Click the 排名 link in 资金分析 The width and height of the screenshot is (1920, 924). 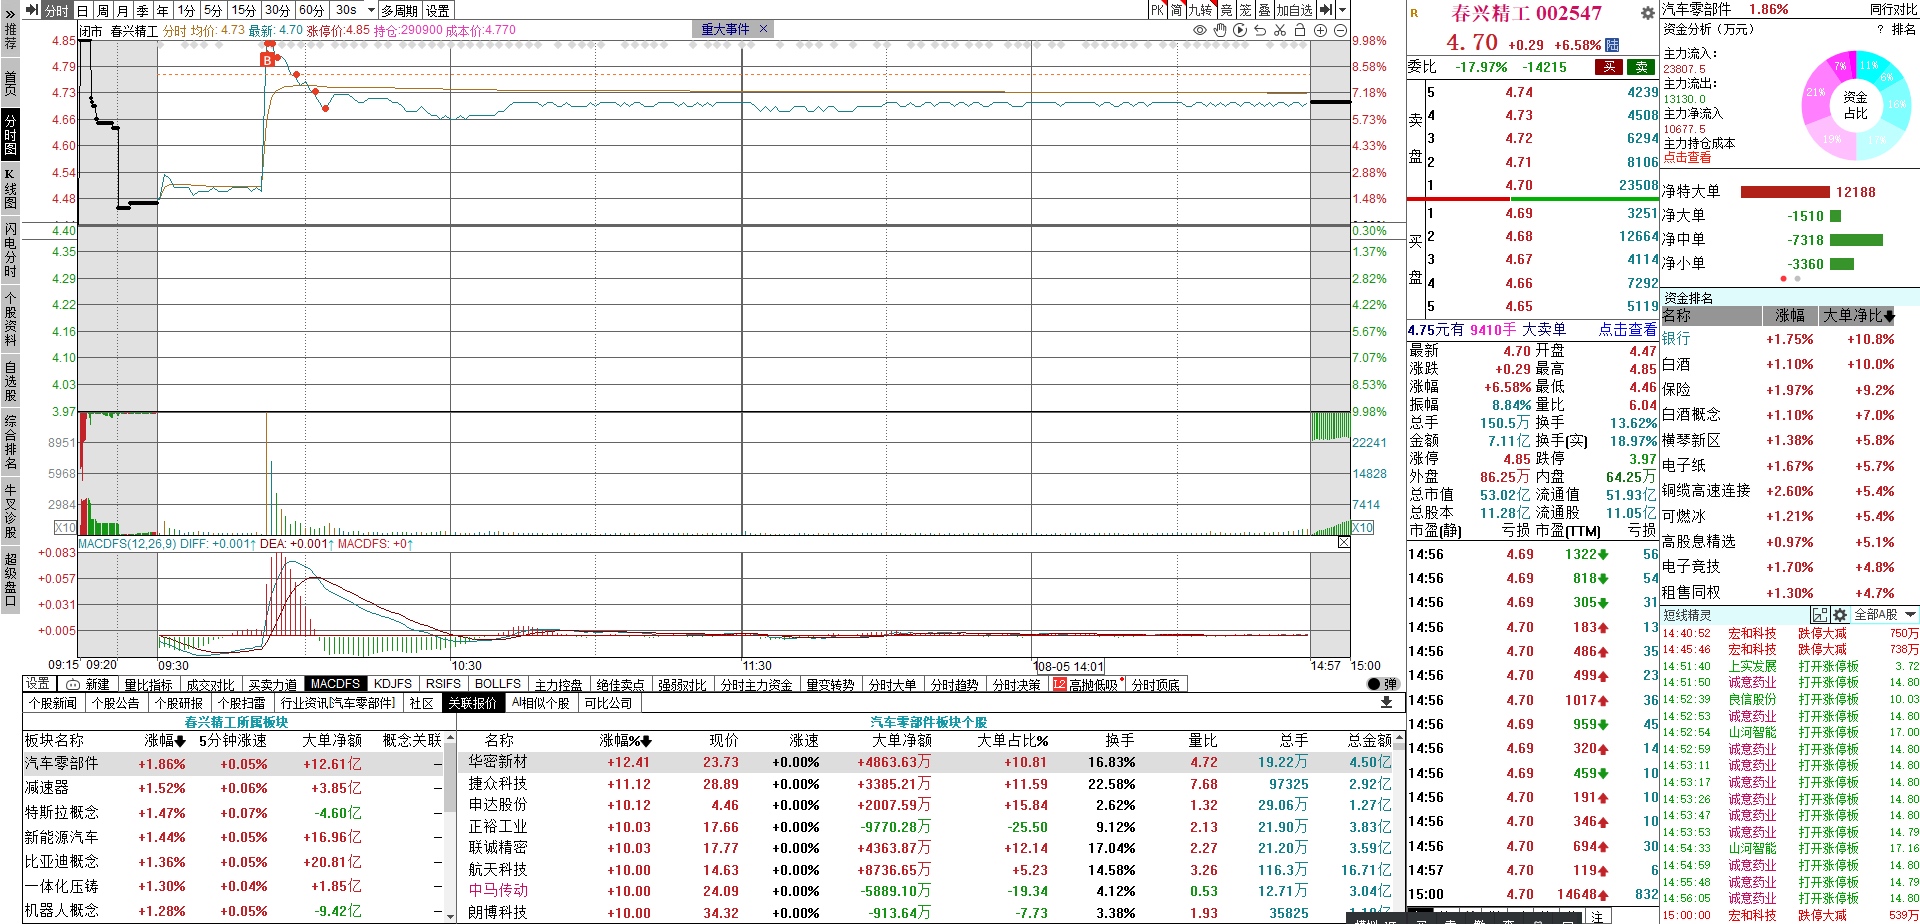[1904, 30]
